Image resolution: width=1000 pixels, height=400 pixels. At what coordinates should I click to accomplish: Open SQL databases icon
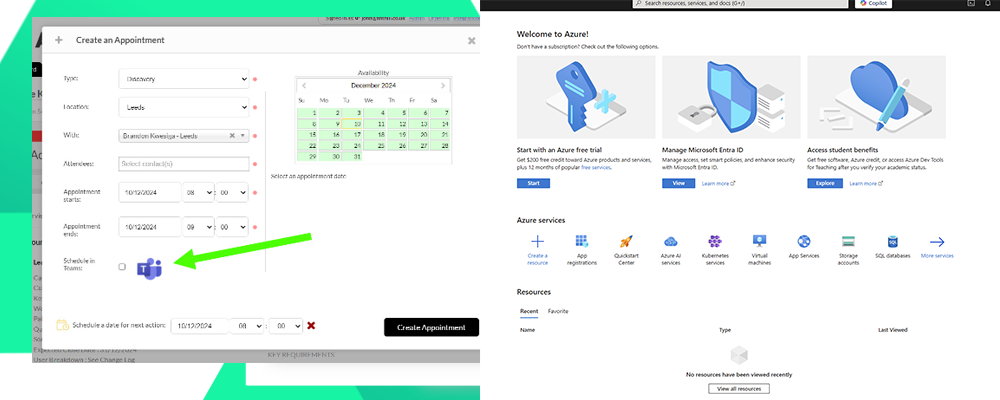tap(893, 242)
